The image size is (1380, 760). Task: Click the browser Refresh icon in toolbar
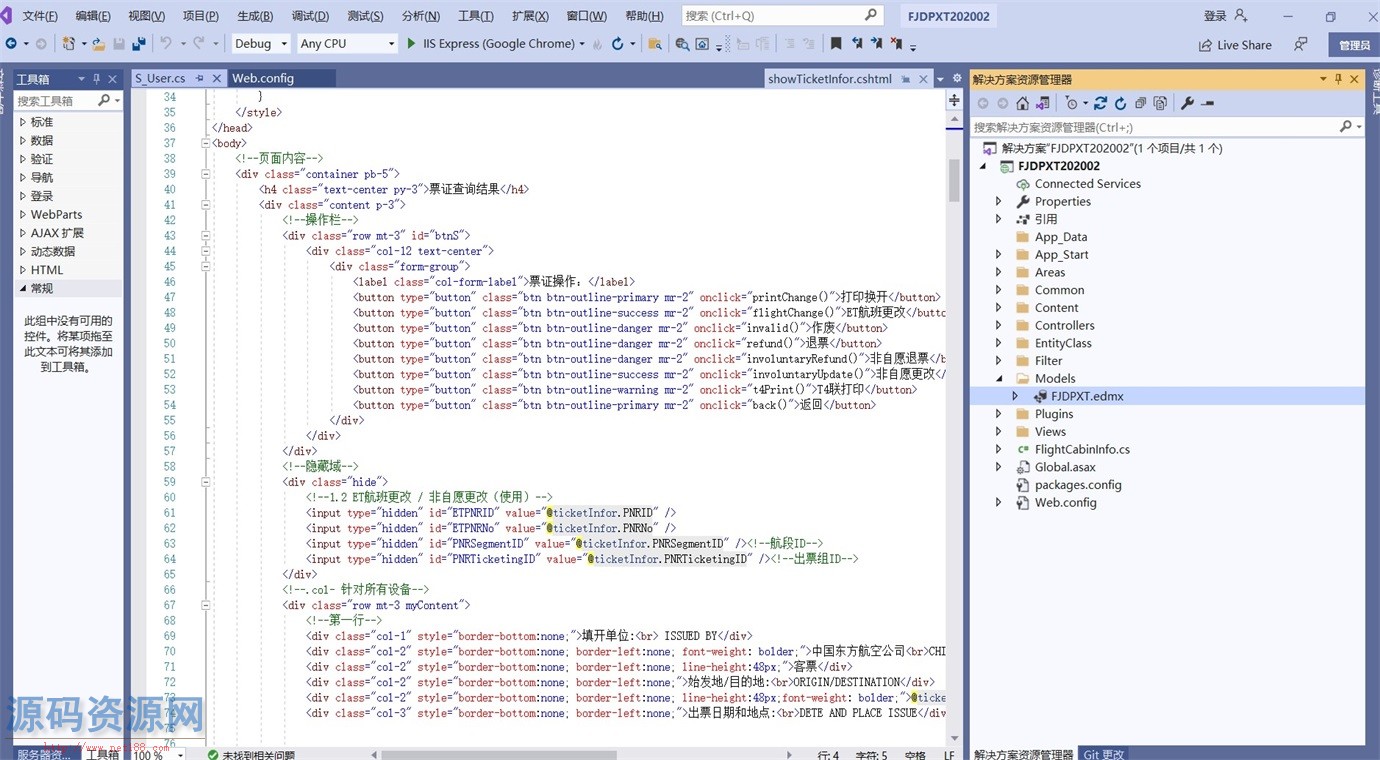(618, 44)
